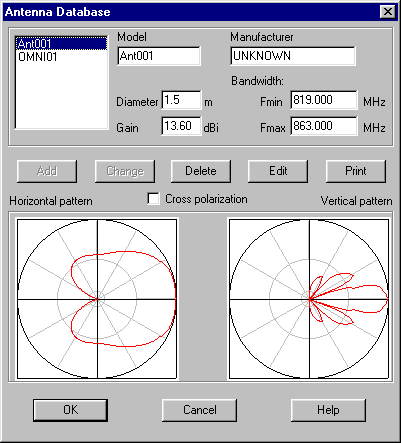The height and width of the screenshot is (443, 401).
Task: Click the Bandwidth label
Action: [257, 81]
